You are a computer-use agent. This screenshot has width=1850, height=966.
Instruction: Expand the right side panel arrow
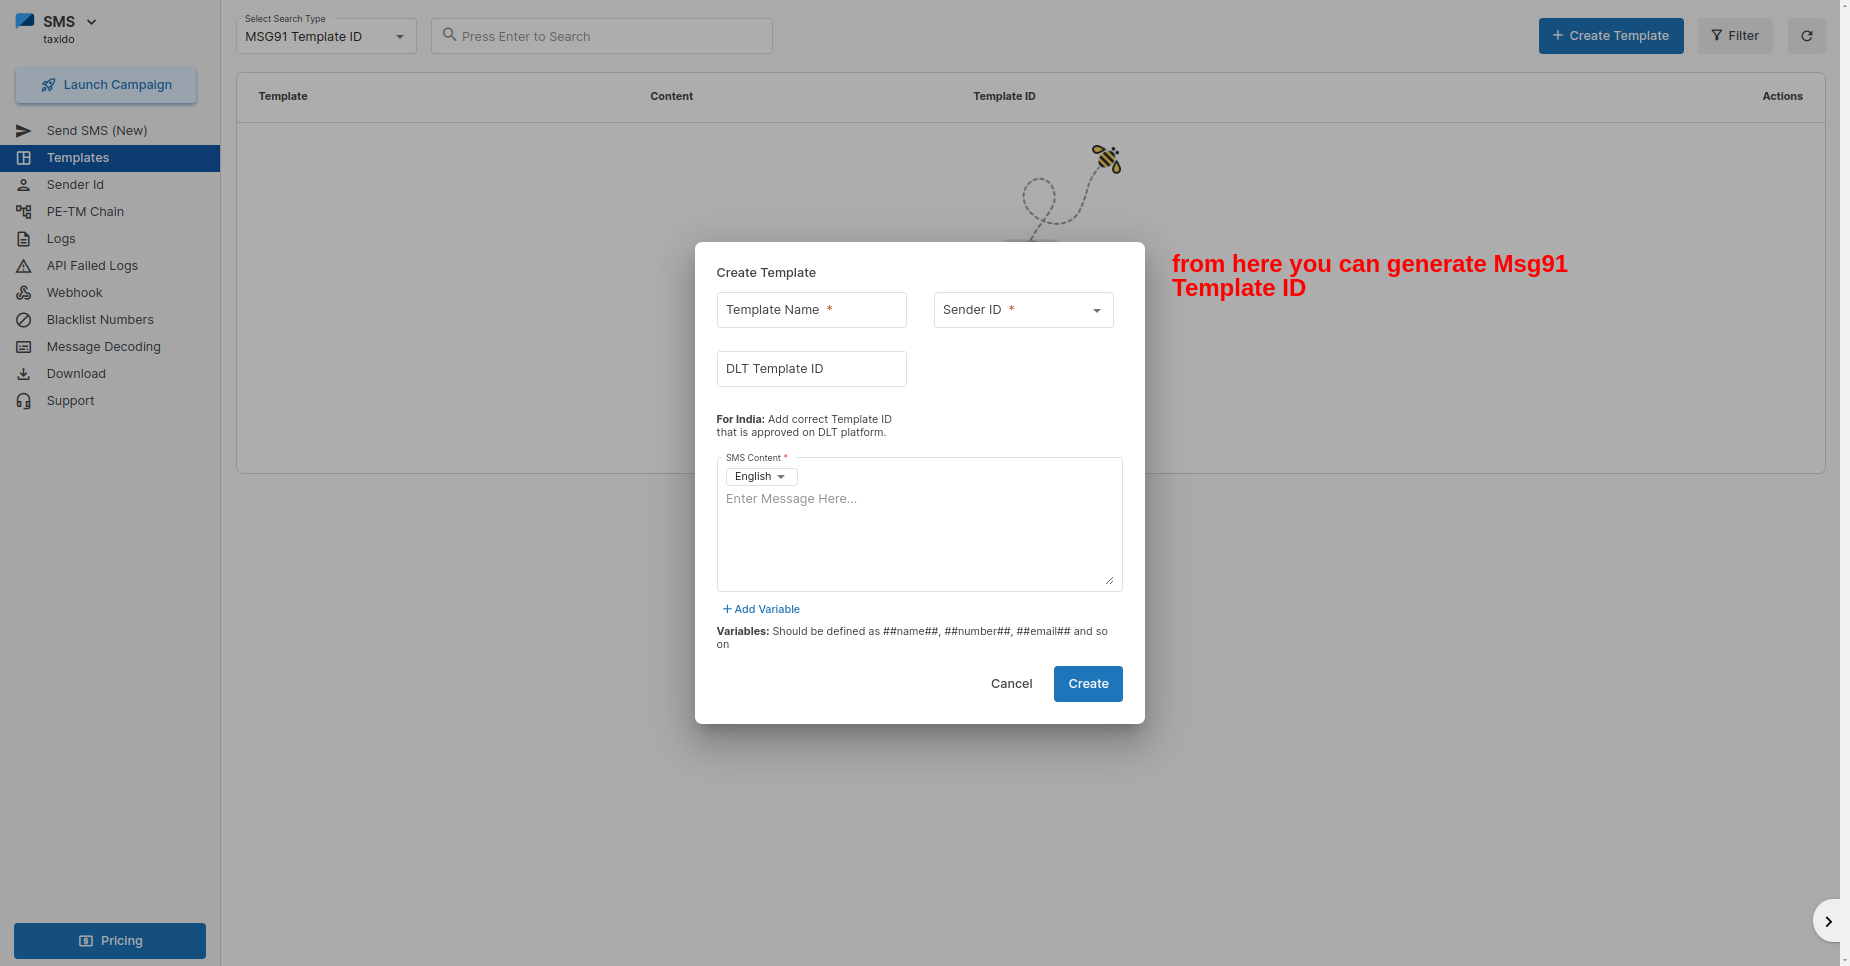[1827, 921]
